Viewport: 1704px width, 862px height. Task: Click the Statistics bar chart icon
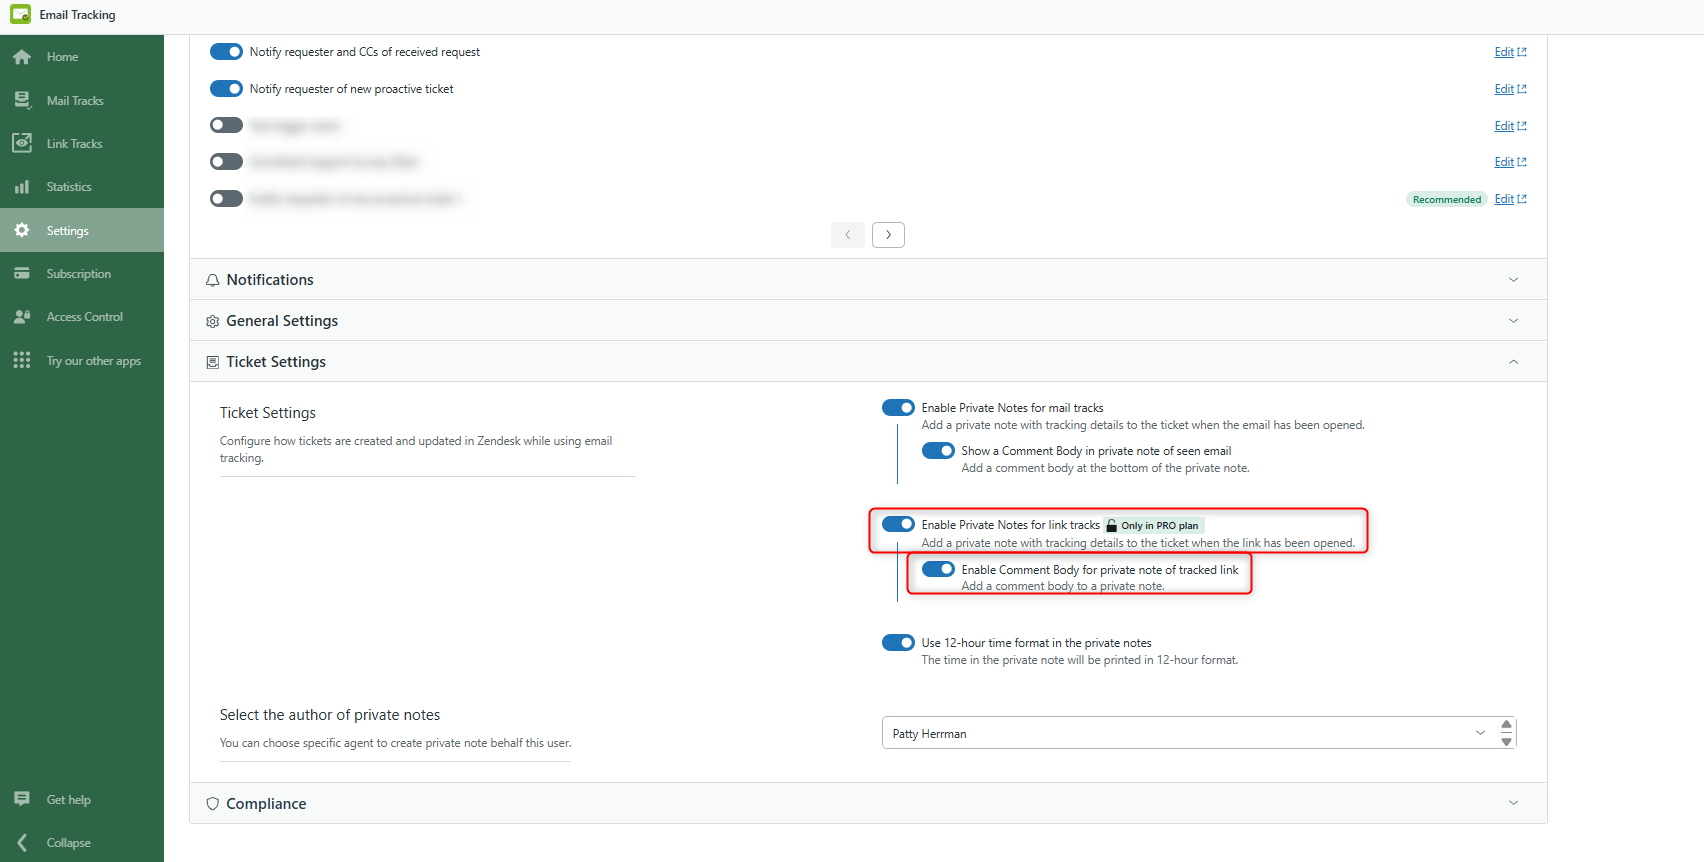click(x=22, y=187)
